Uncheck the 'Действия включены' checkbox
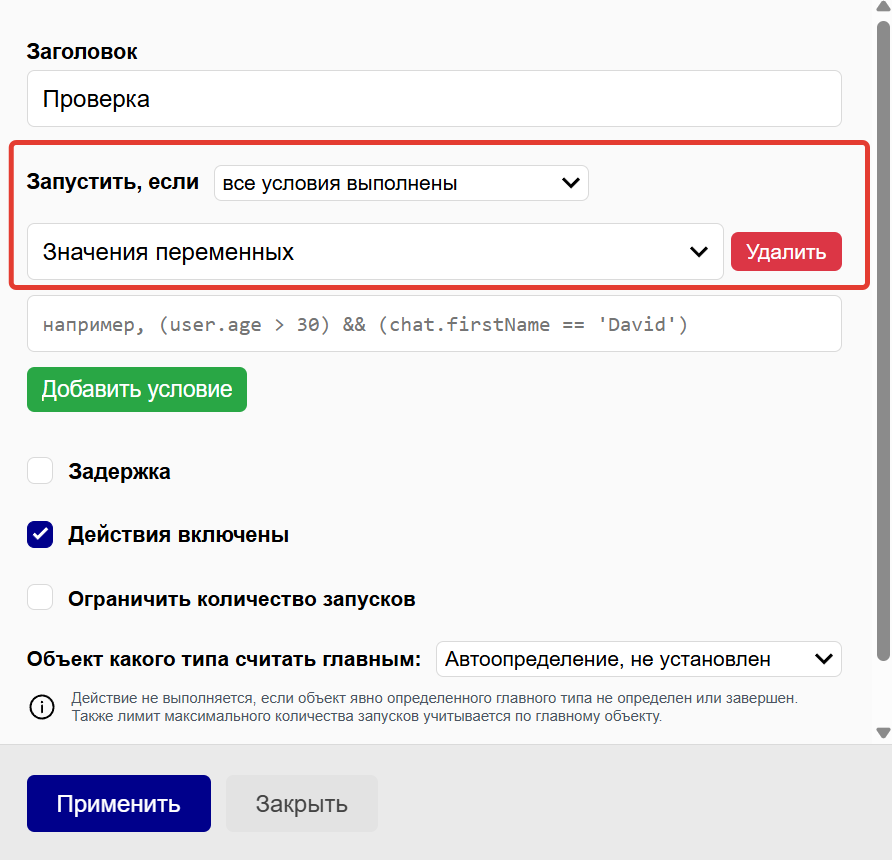The width and height of the screenshot is (892, 860). (40, 535)
